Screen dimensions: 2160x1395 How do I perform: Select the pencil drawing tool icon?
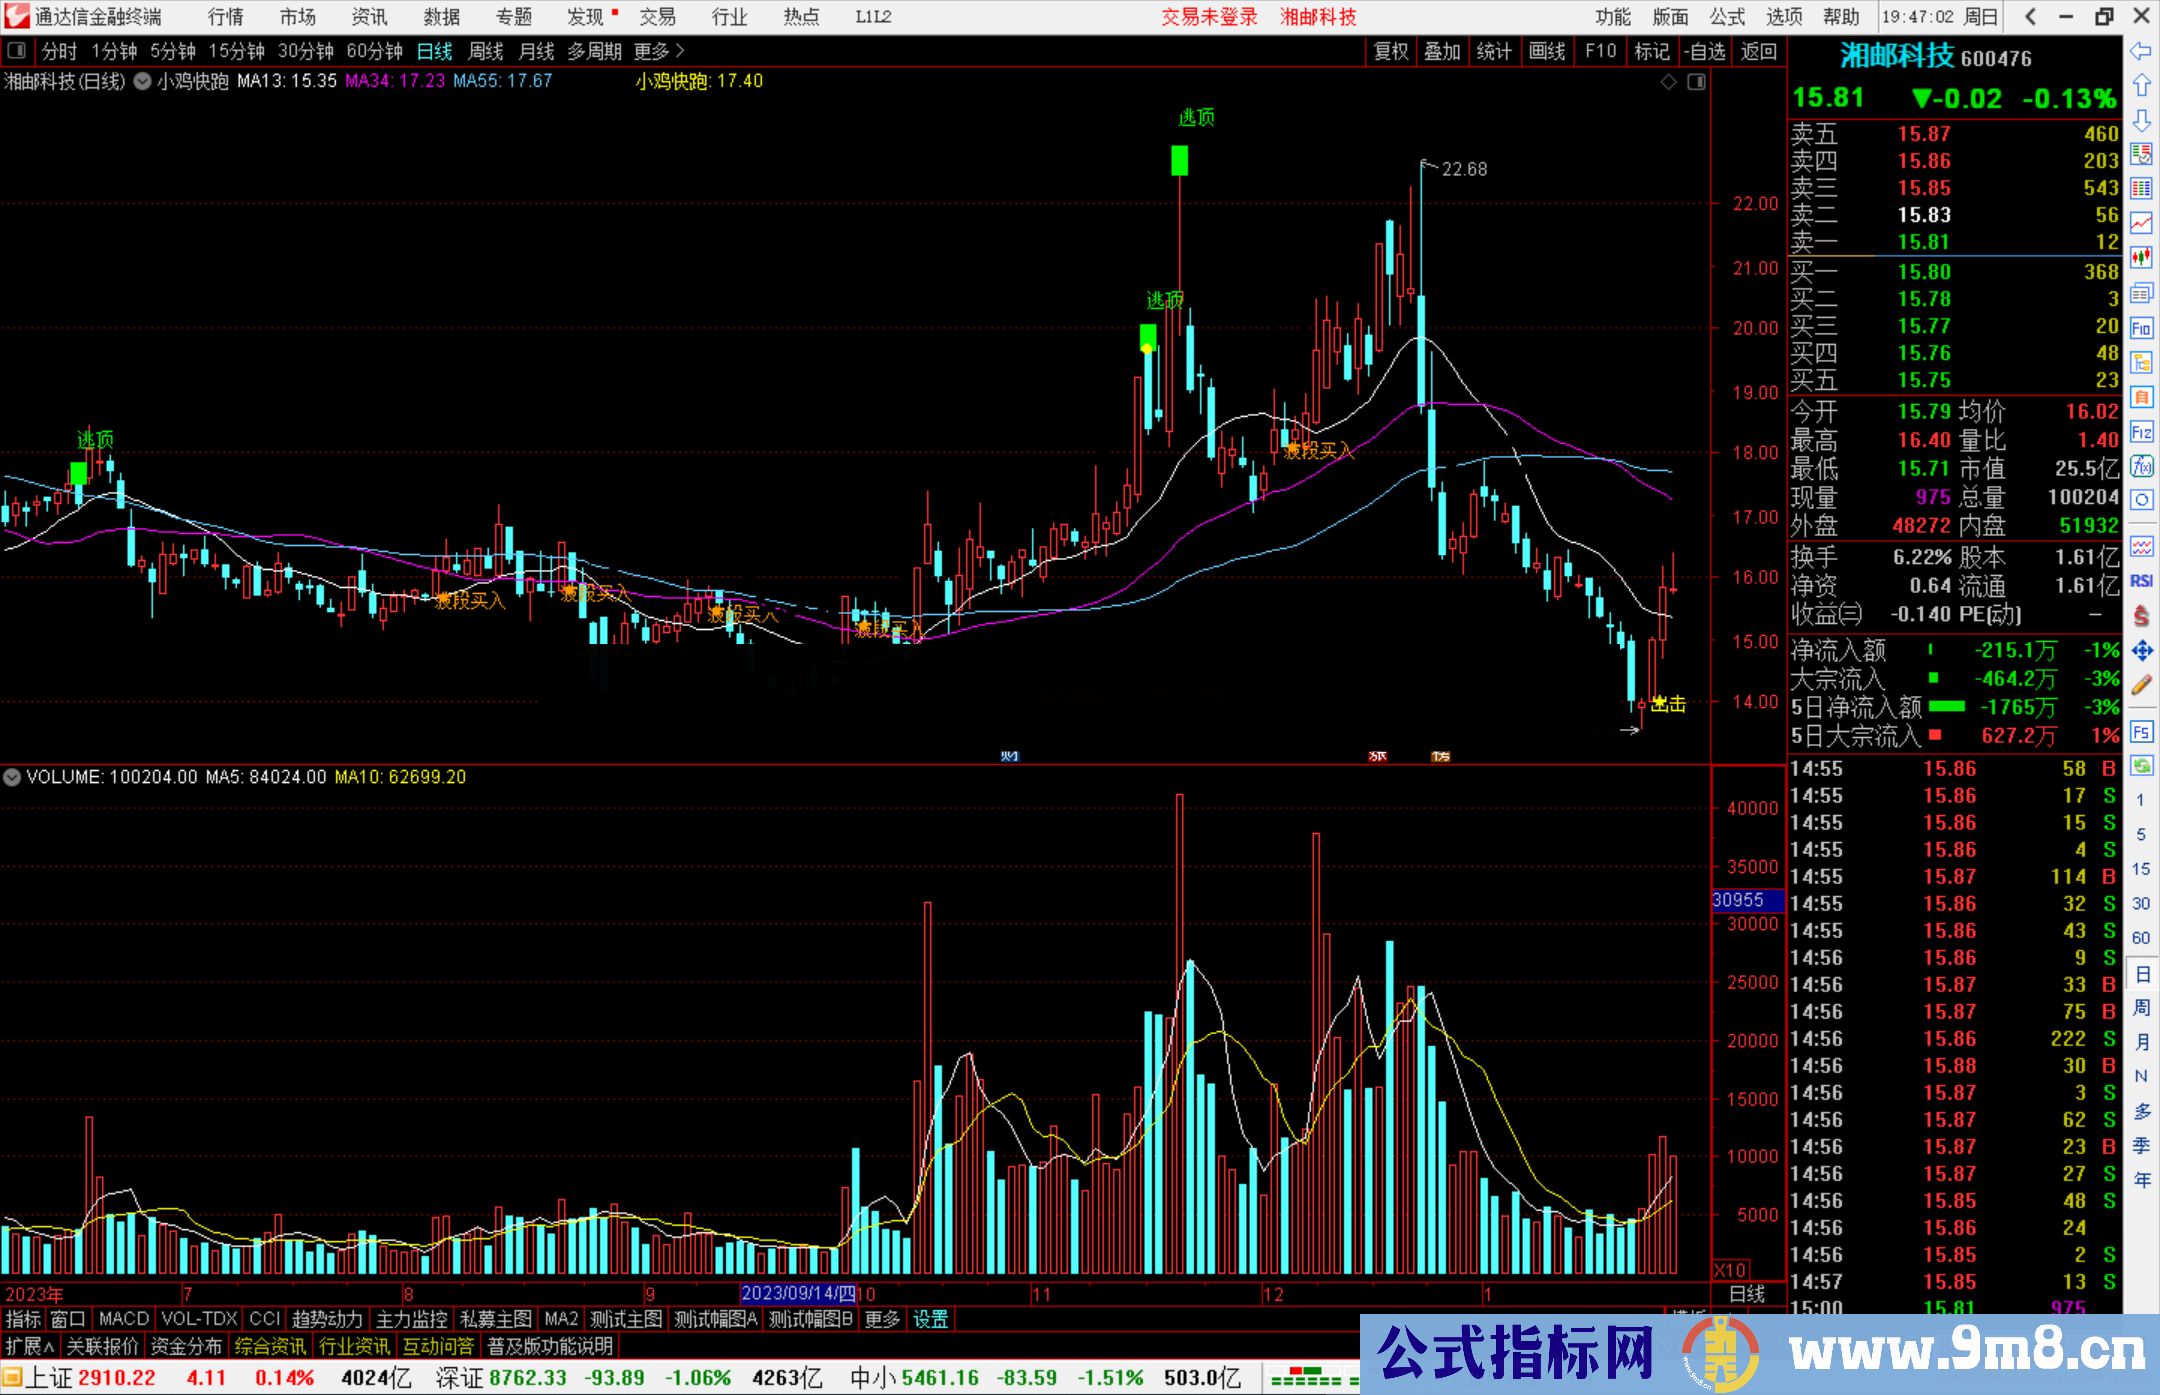[2141, 685]
